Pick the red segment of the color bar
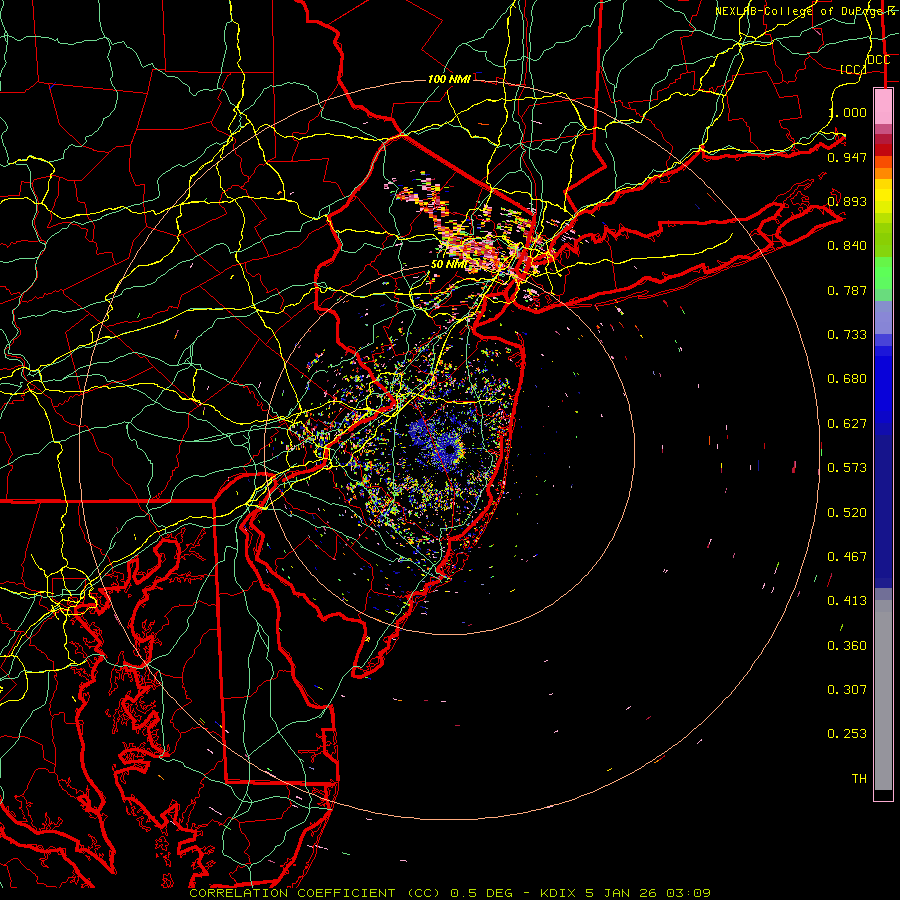The width and height of the screenshot is (900, 900). pos(883,150)
